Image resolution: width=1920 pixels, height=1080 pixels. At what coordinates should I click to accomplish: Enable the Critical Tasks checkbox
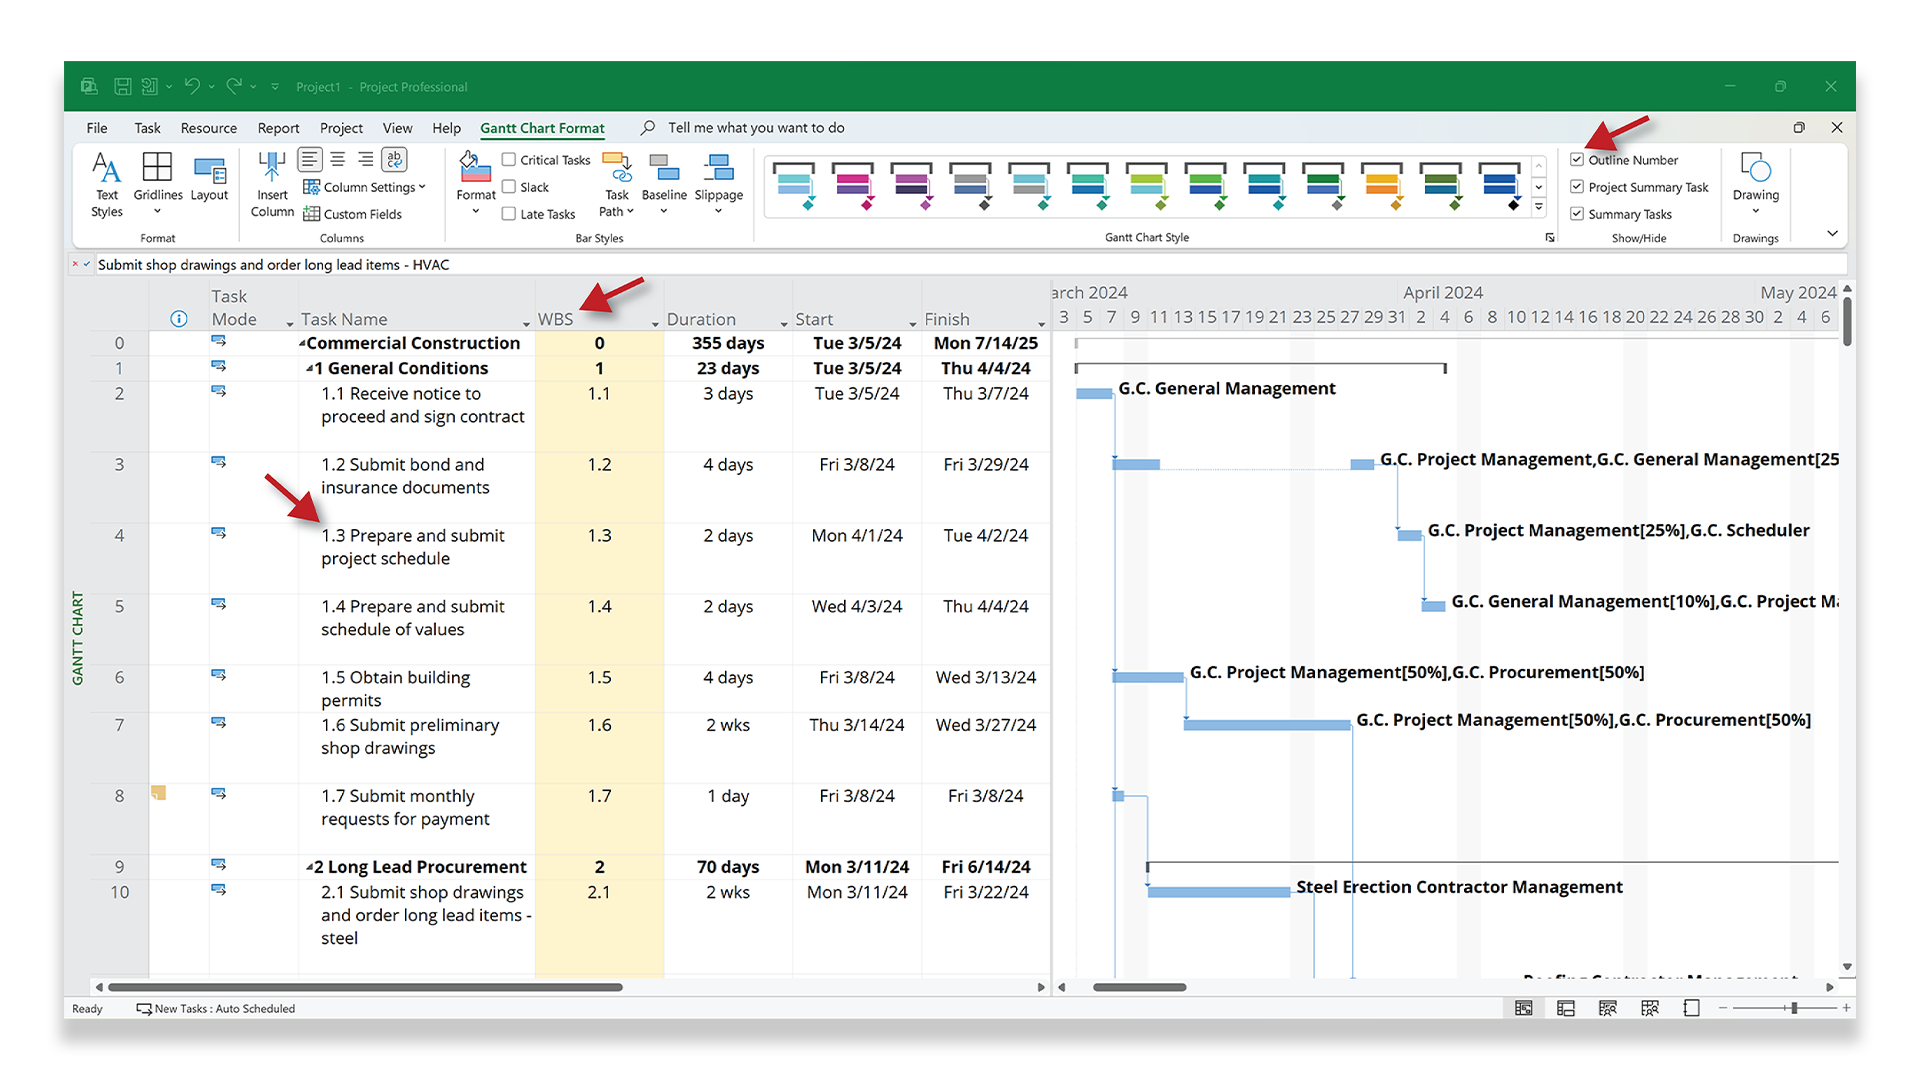509,160
